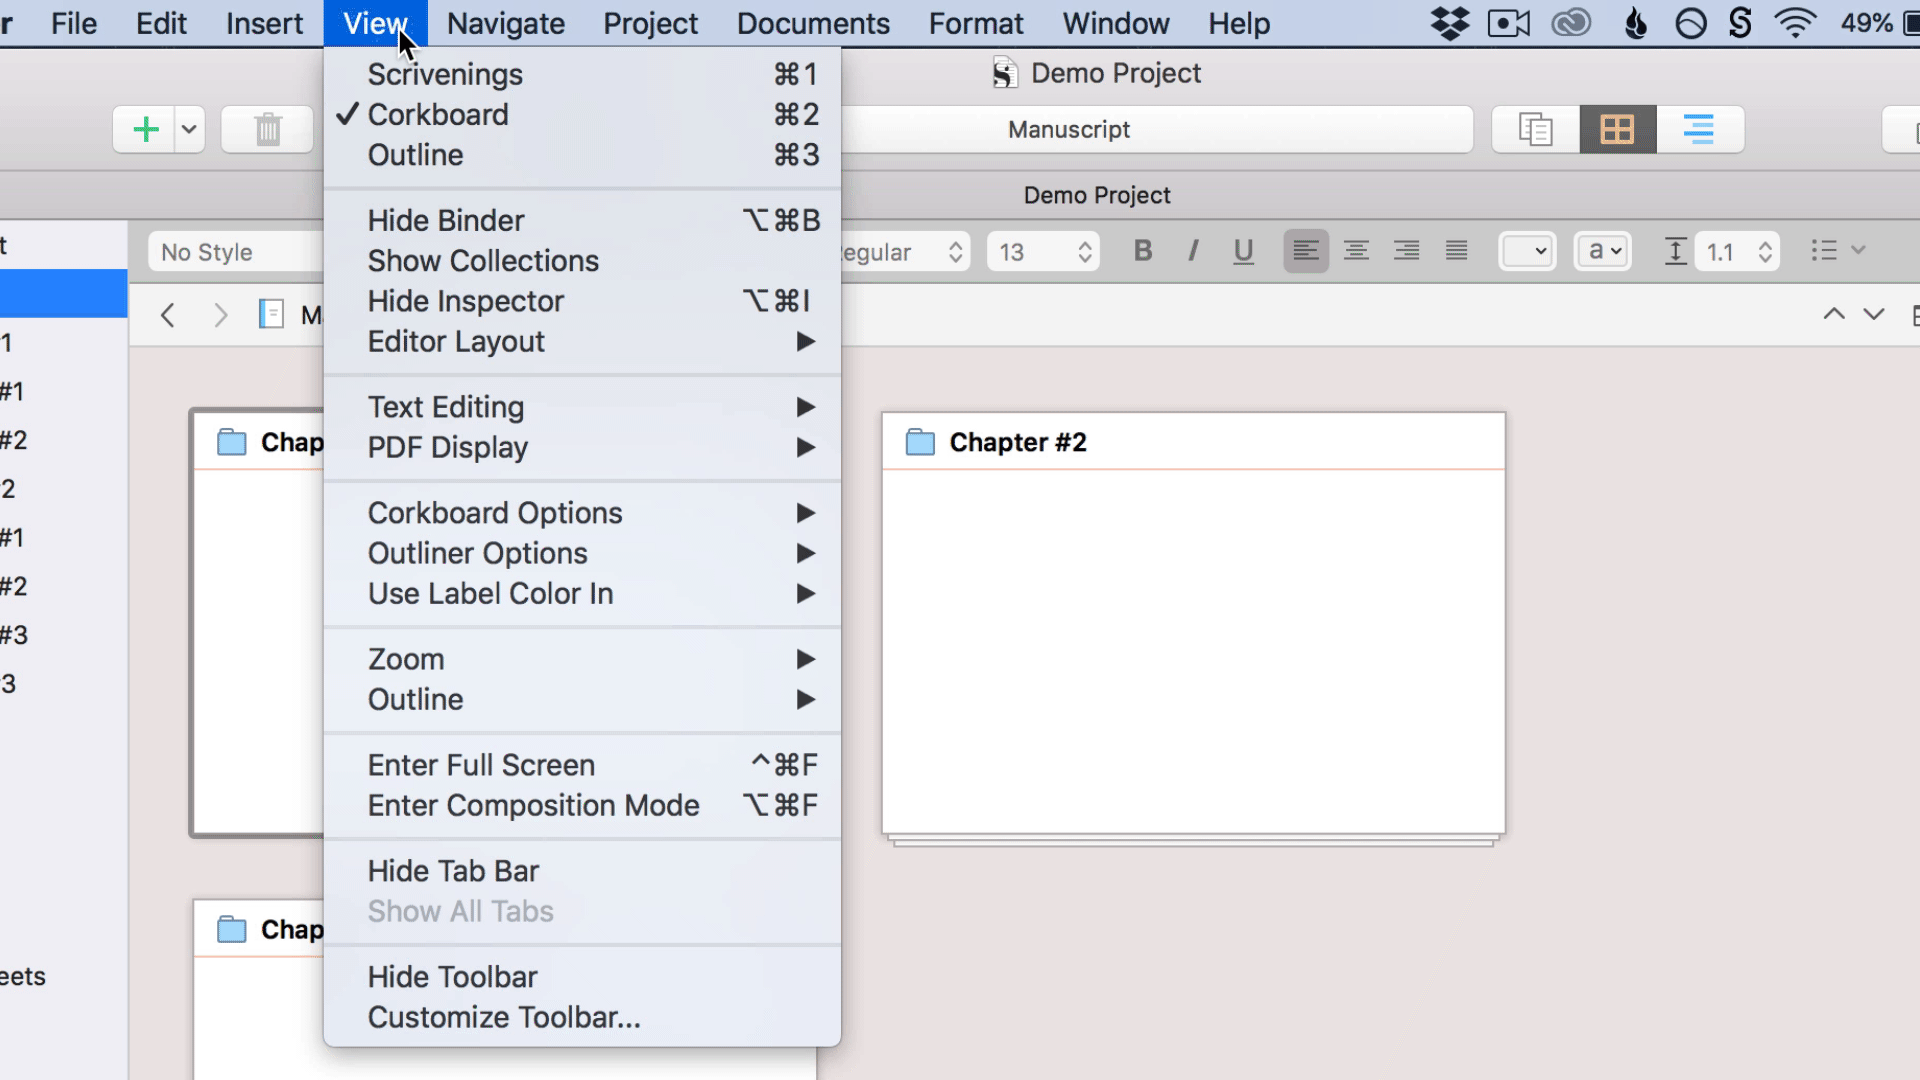Image resolution: width=1920 pixels, height=1080 pixels.
Task: Go forward in editor history
Action: click(x=221, y=315)
